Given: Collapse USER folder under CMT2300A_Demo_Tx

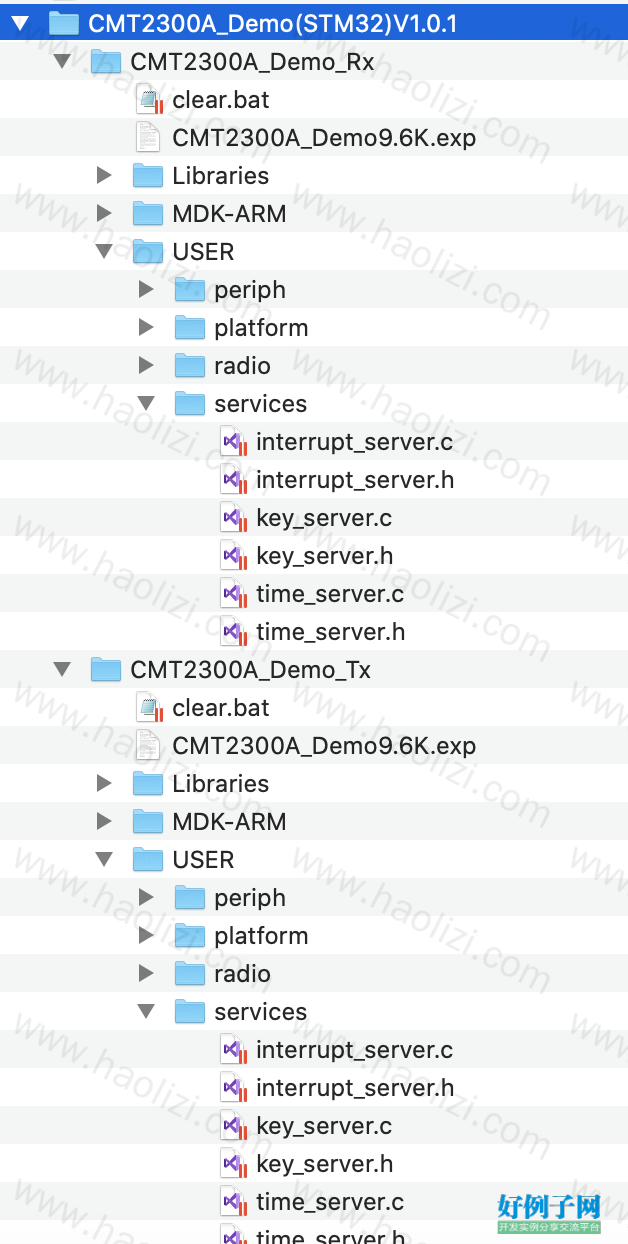Looking at the screenshot, I should 104,859.
